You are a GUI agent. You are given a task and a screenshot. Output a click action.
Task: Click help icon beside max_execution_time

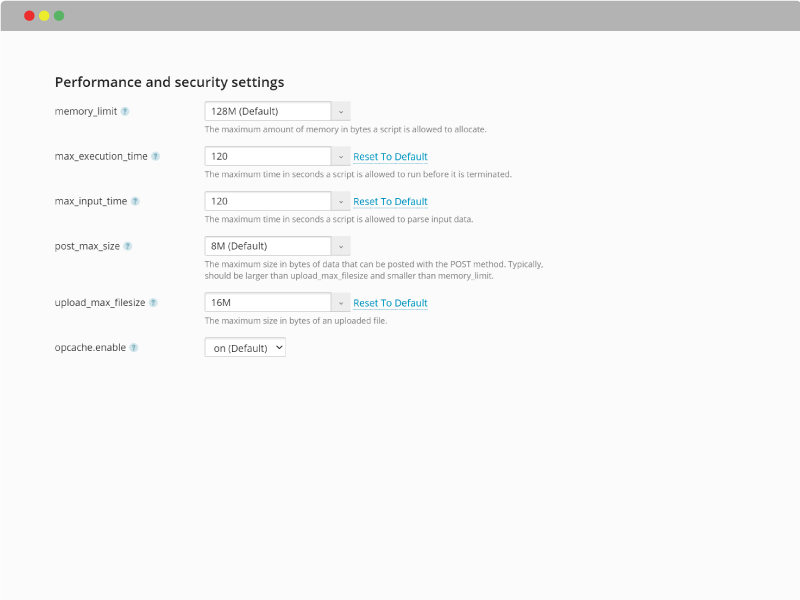pos(156,156)
